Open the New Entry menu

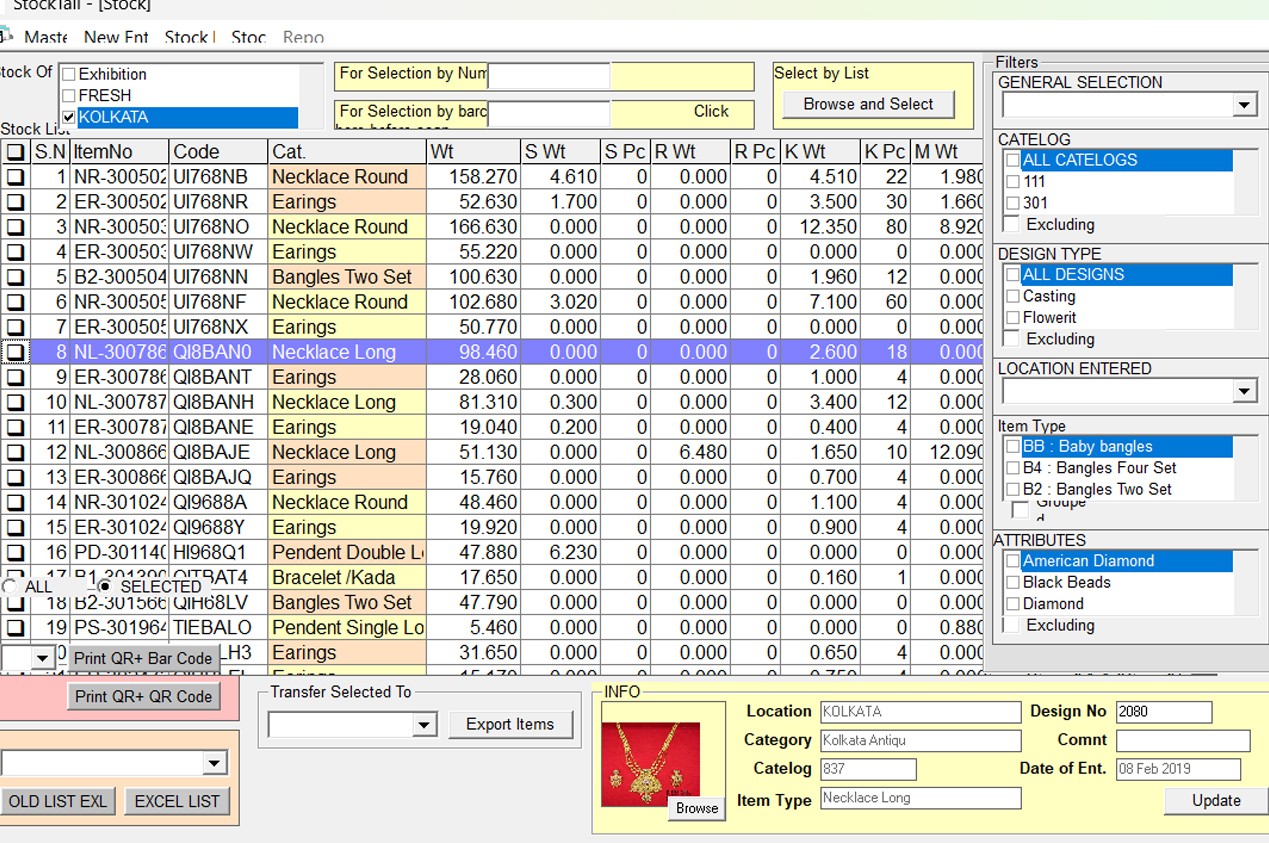tap(116, 37)
